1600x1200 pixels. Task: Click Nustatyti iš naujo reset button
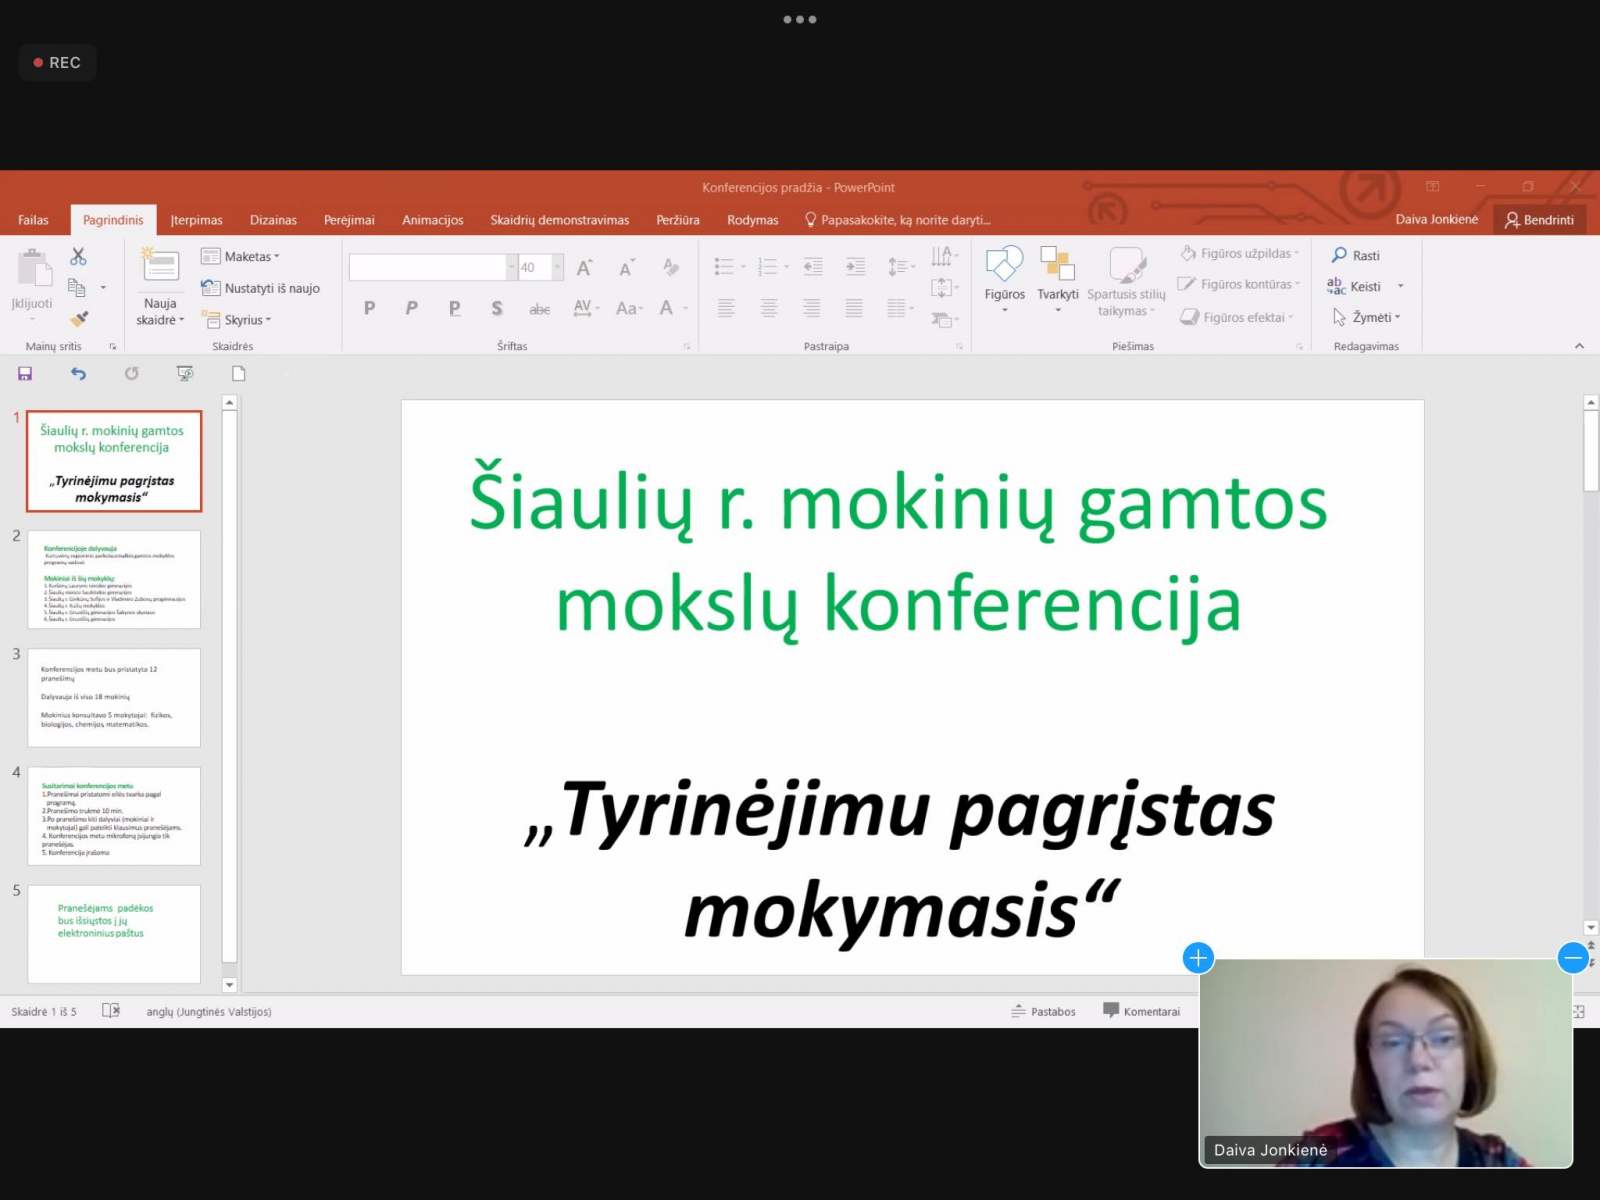(260, 288)
